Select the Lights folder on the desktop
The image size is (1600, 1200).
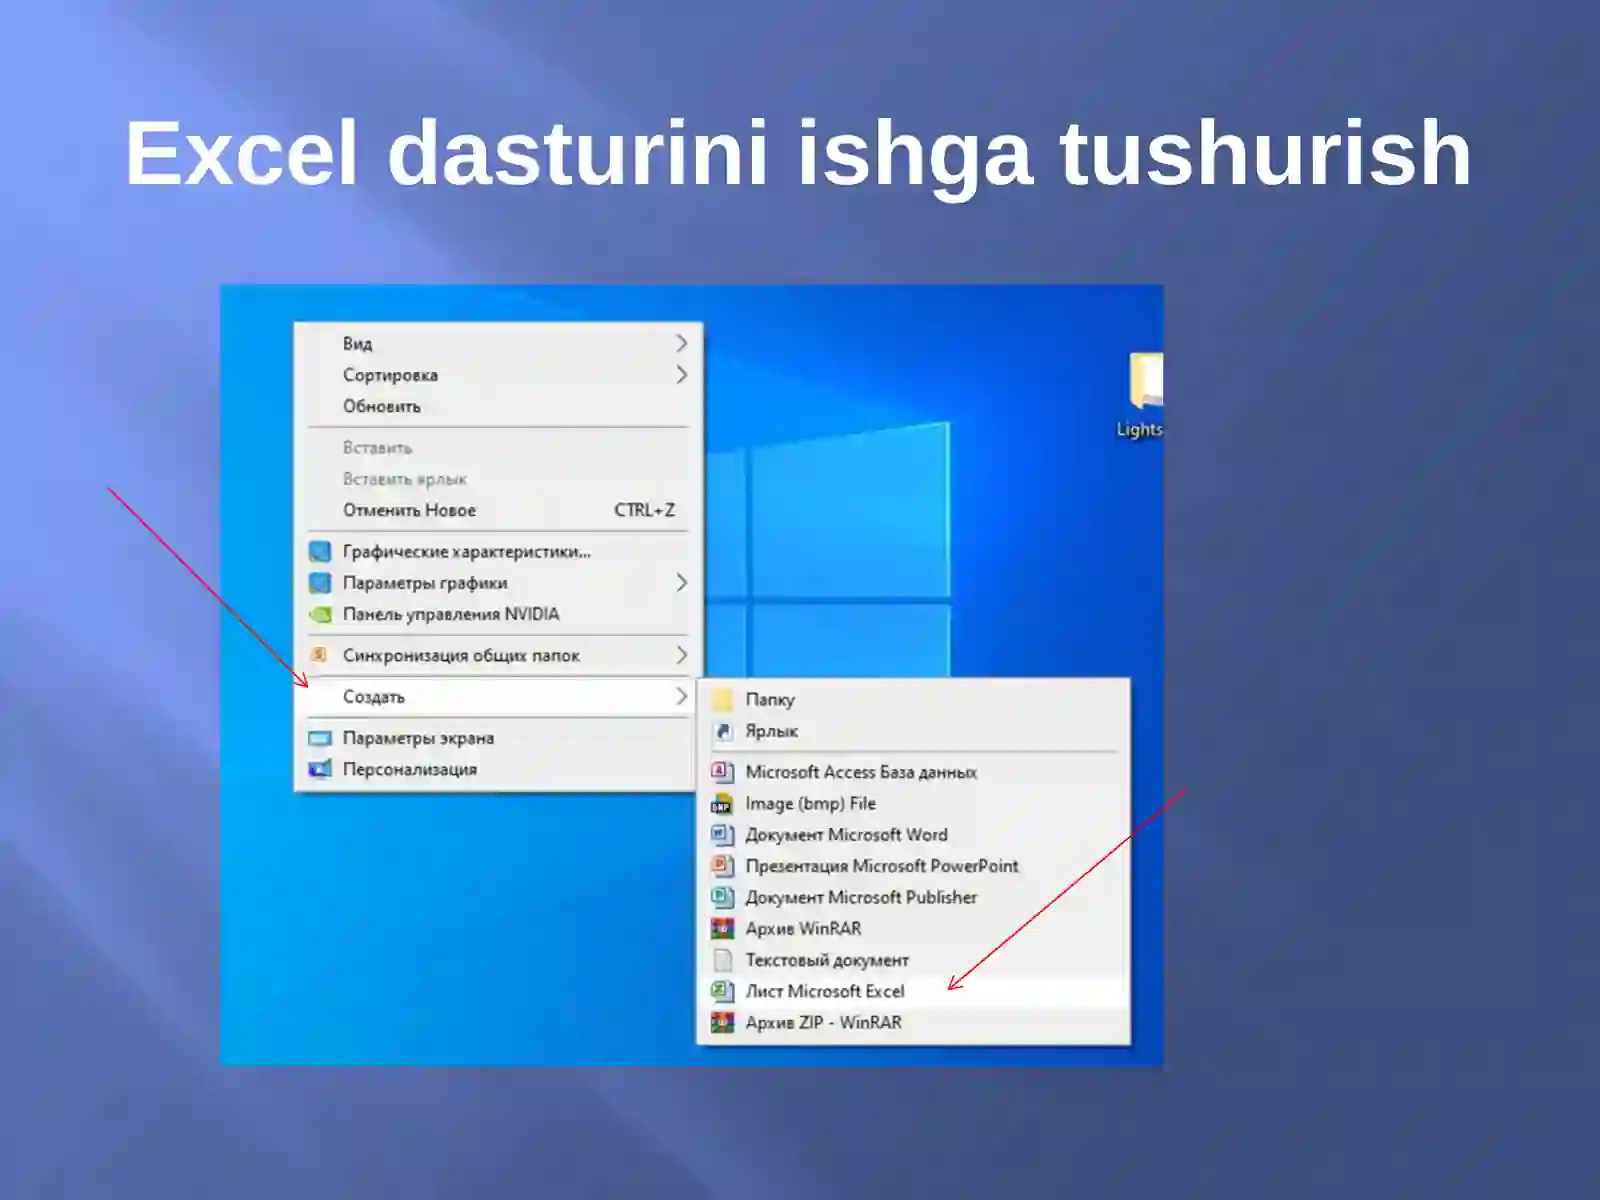pos(1141,394)
